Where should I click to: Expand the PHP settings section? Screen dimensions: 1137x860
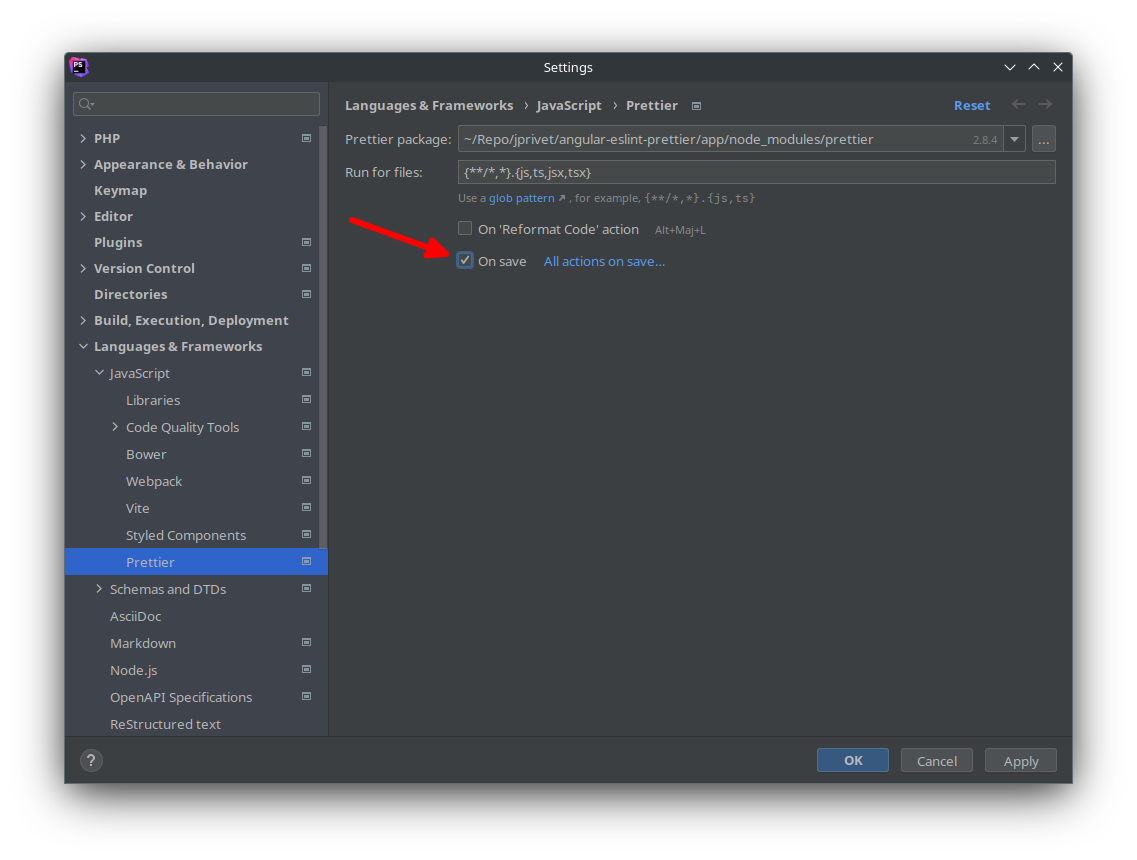point(83,138)
